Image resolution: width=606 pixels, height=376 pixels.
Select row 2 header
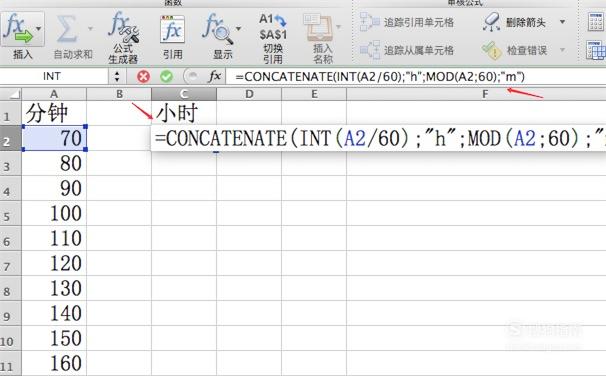[11, 138]
